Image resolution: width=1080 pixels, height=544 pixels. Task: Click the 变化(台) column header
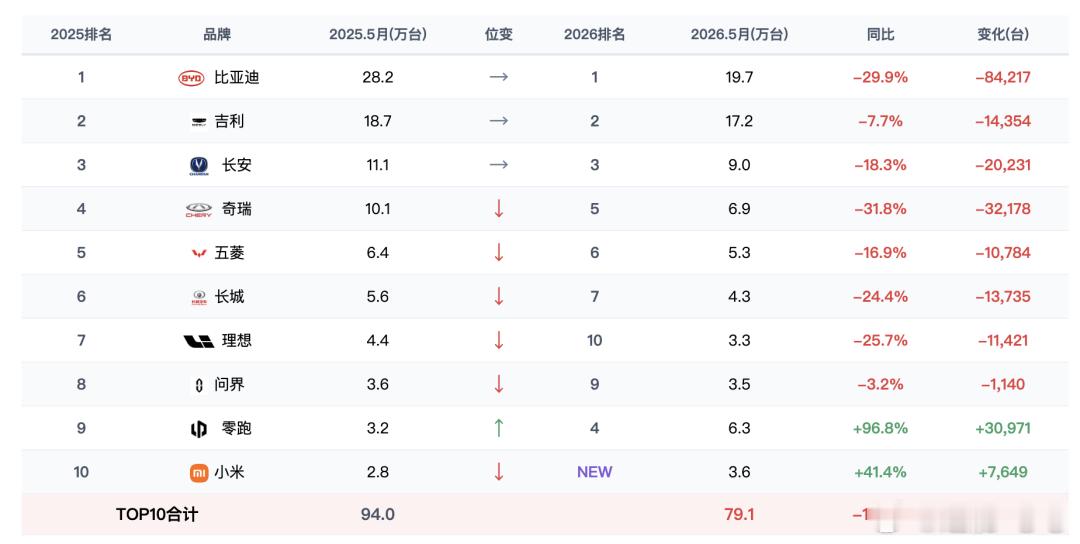[1003, 34]
